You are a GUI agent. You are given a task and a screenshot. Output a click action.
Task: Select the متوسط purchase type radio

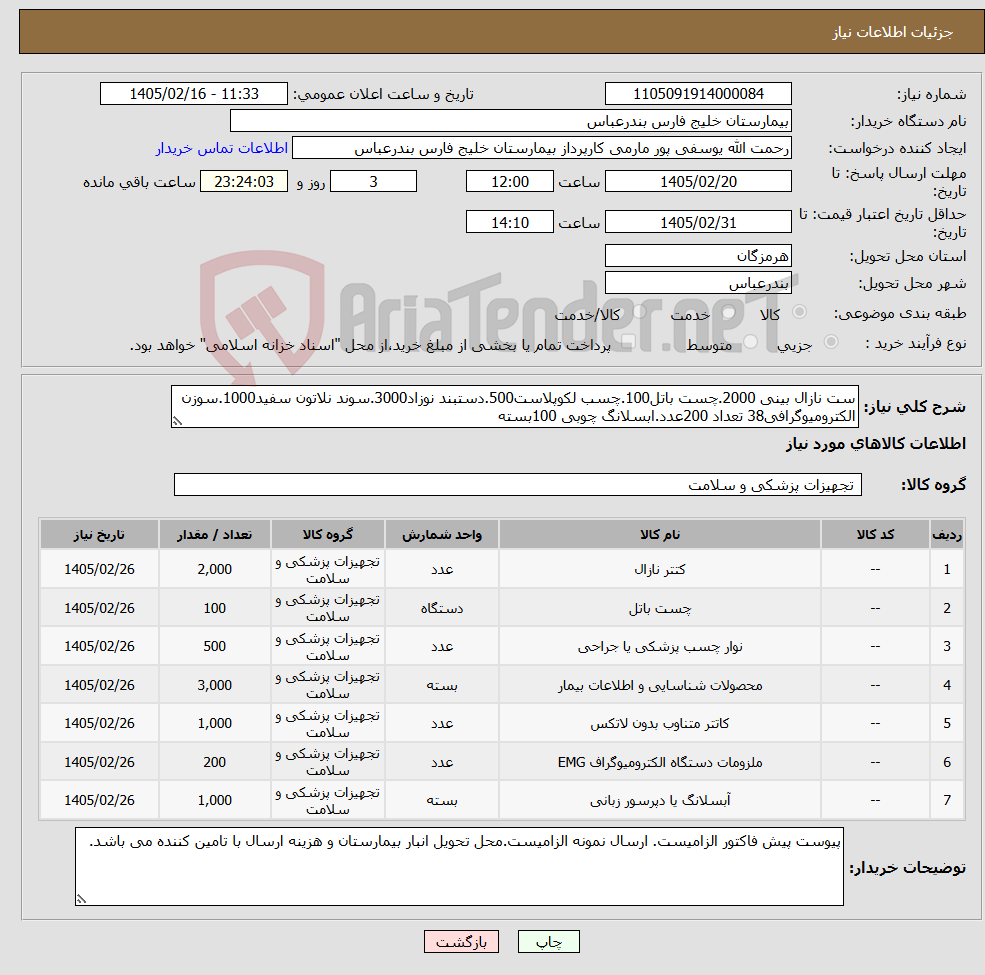pyautogui.click(x=750, y=342)
